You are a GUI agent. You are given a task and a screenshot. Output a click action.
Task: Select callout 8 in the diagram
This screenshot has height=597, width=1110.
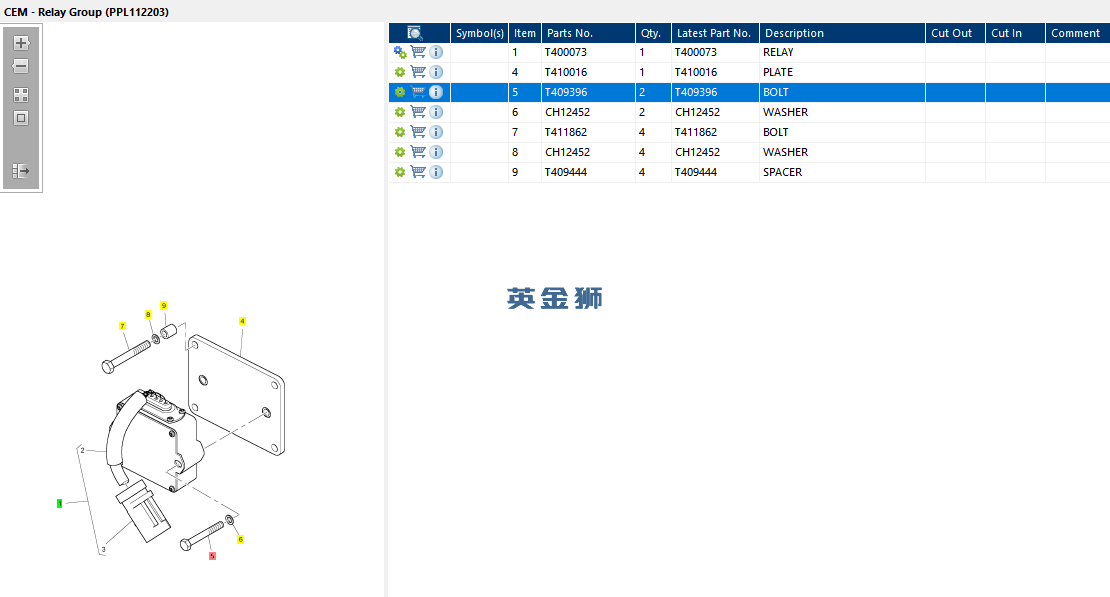148,314
